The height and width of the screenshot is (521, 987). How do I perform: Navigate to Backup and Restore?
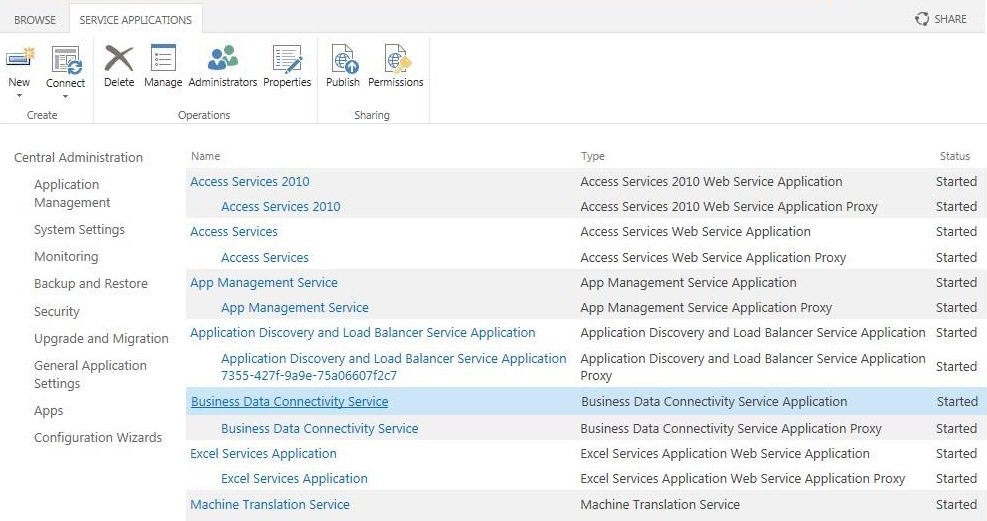(91, 284)
